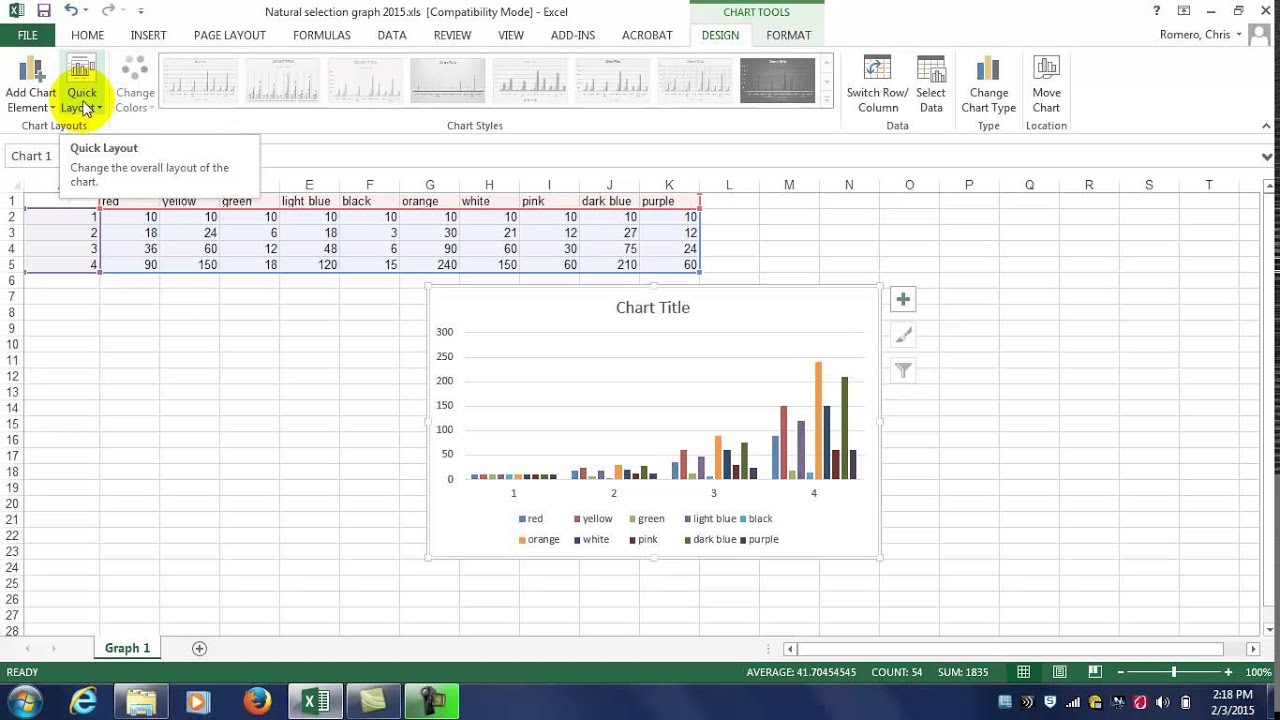Click the light blue header cell
The image size is (1280, 720).
point(309,201)
